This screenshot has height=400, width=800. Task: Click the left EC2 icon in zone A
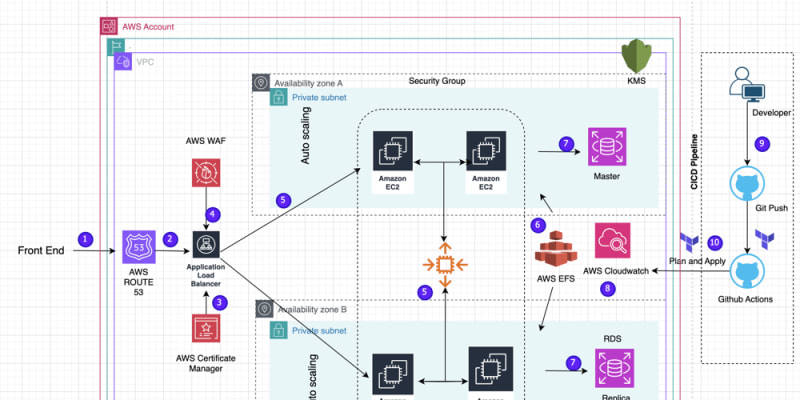click(x=392, y=151)
